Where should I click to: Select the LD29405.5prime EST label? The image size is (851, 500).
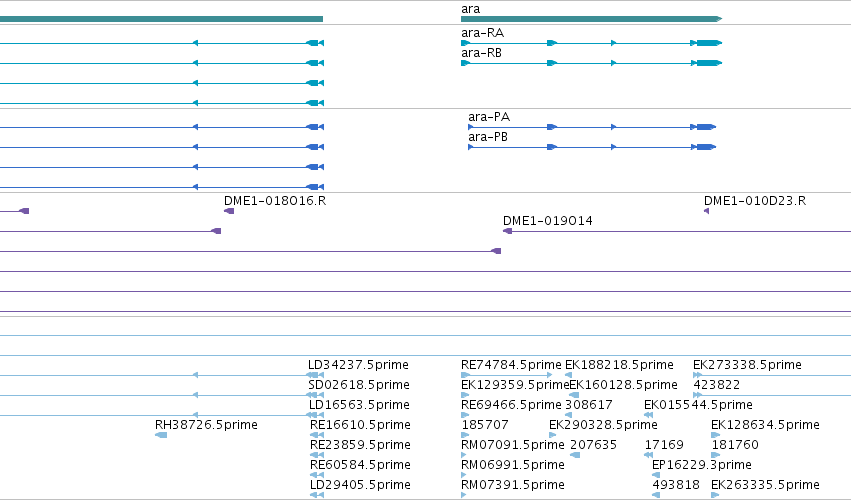360,485
